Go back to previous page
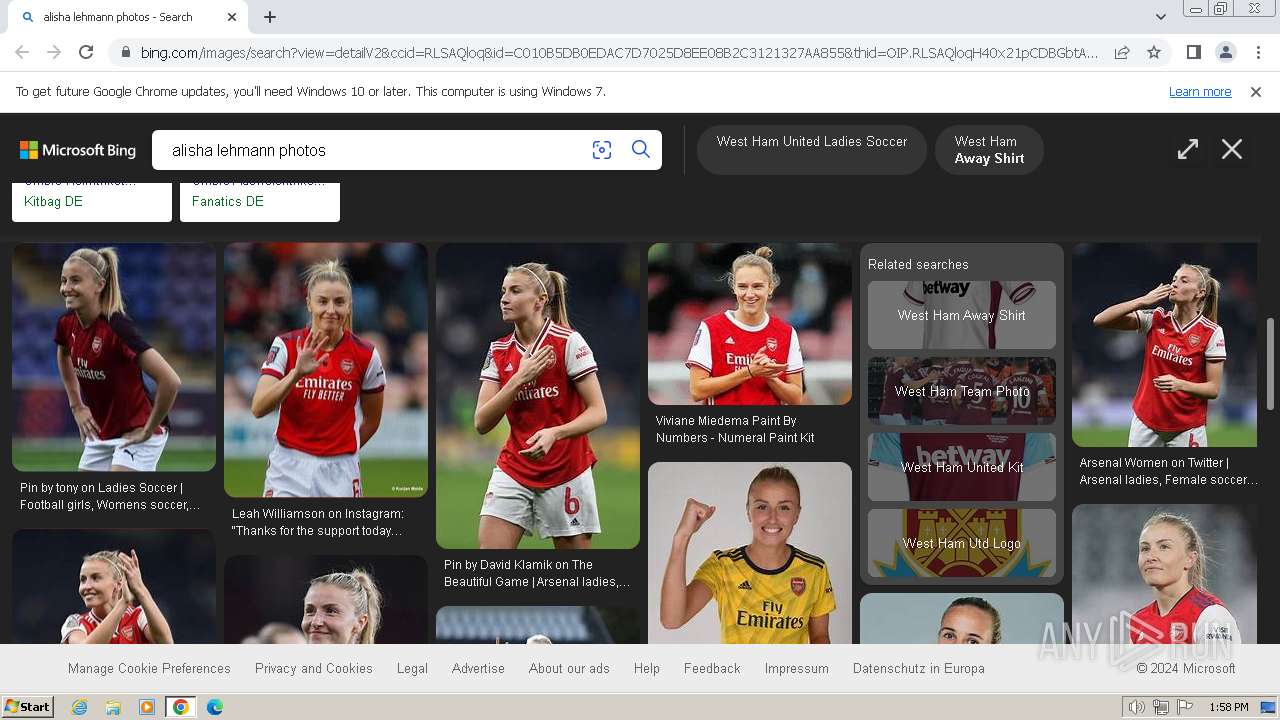Screen dimensions: 1280x720 pos(22,52)
